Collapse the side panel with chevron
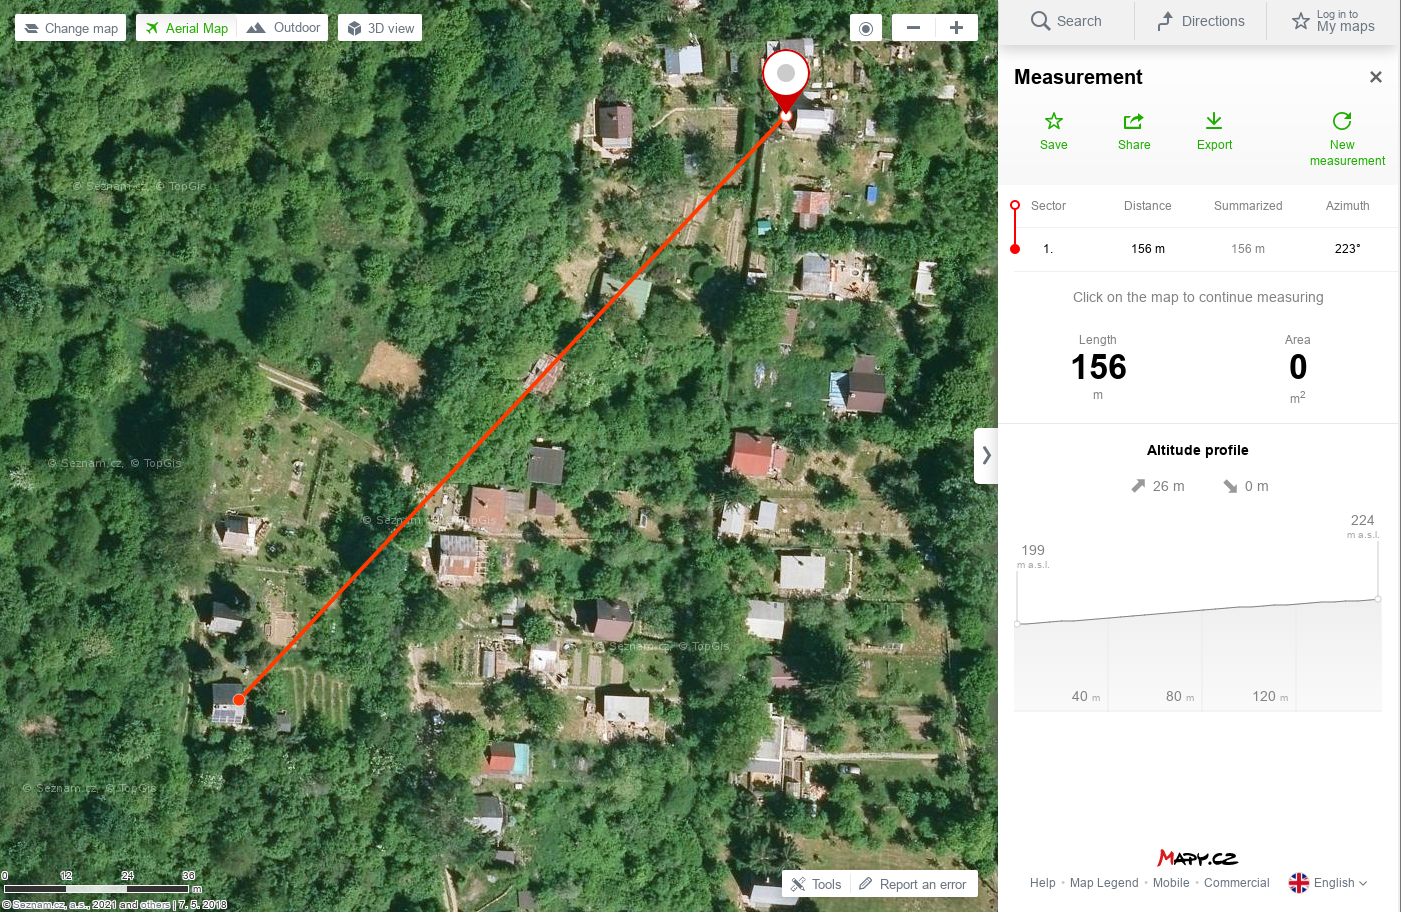1401x912 pixels. [x=986, y=456]
